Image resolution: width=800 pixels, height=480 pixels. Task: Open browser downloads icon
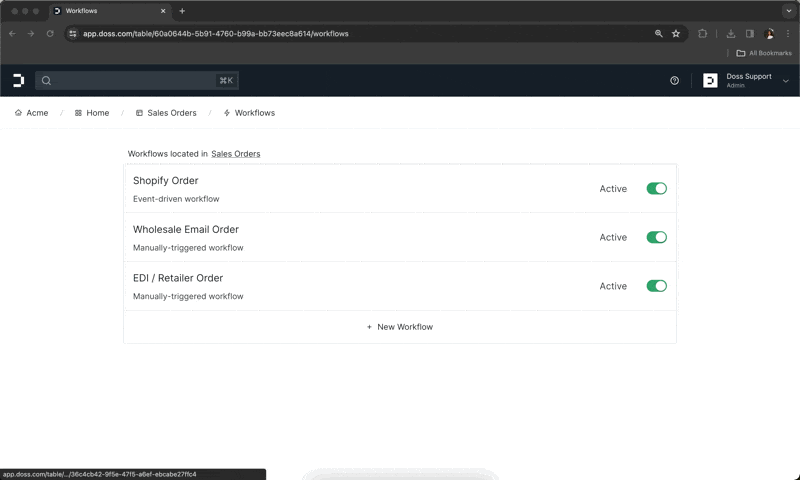coord(731,33)
